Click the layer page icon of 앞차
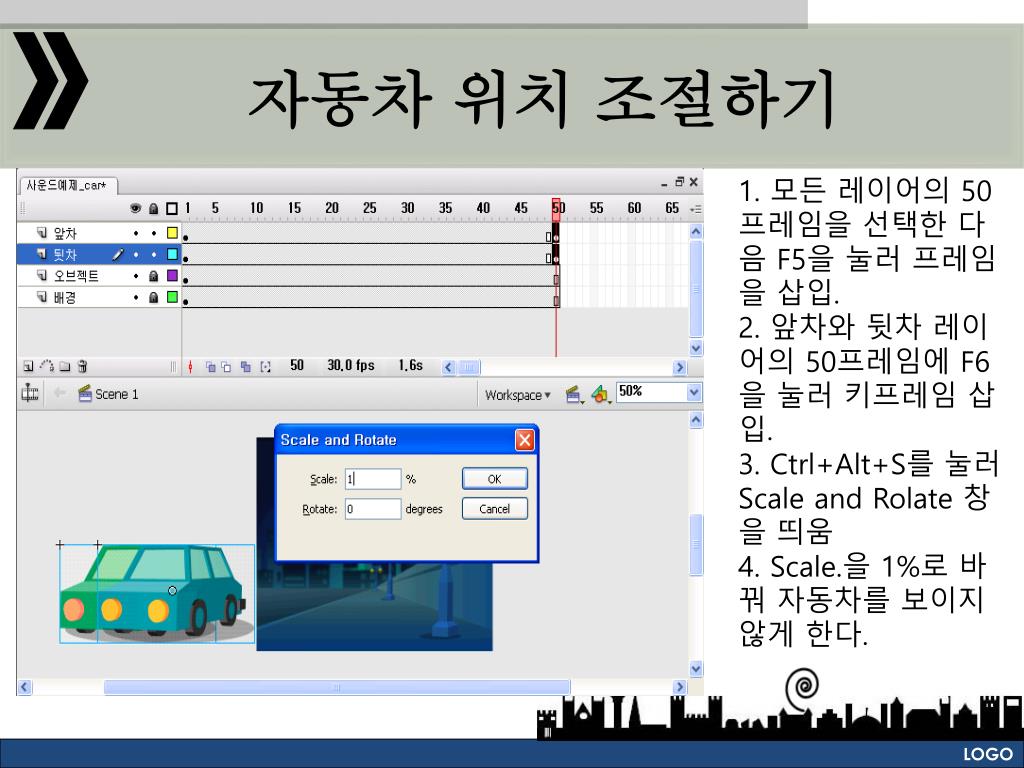Screen dimensions: 1024x768 tap(42, 232)
